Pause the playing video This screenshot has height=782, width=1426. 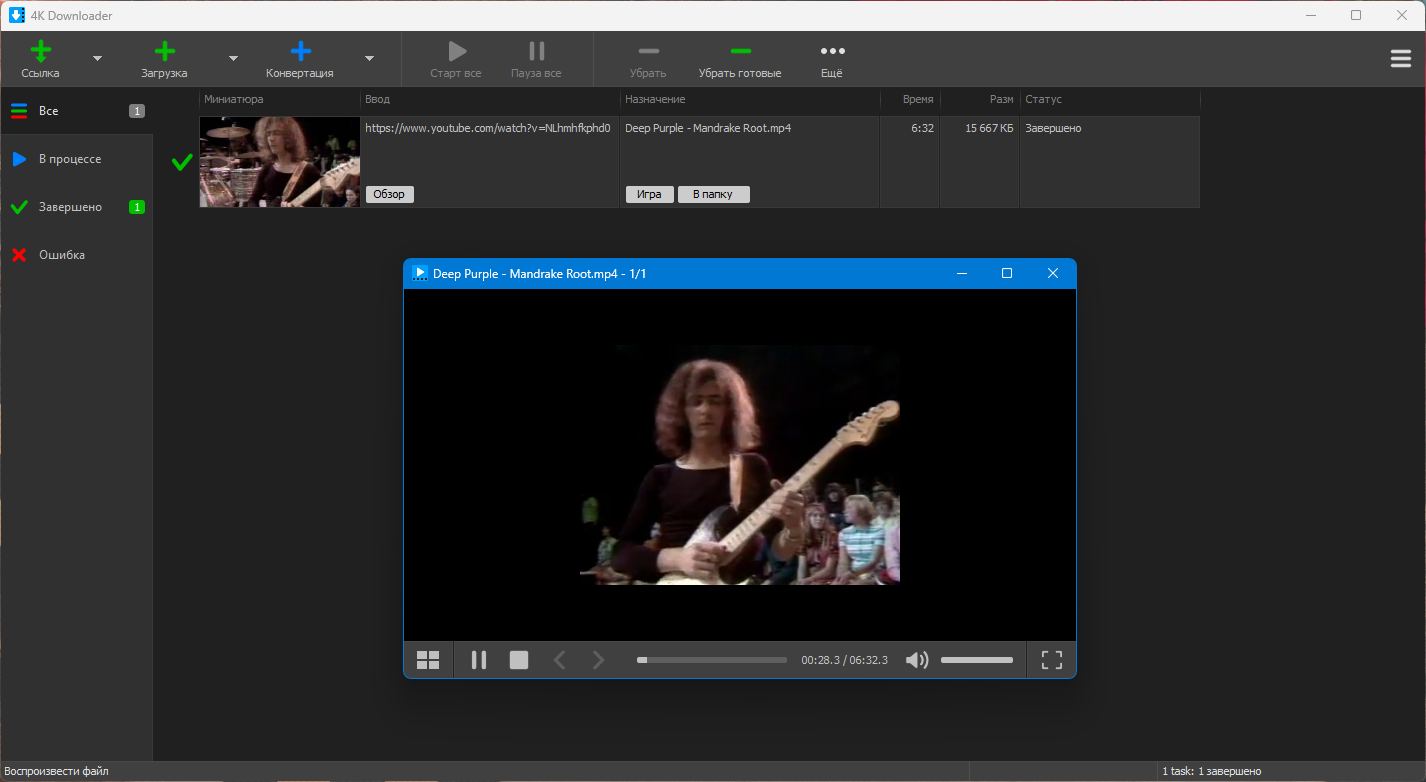tap(479, 660)
